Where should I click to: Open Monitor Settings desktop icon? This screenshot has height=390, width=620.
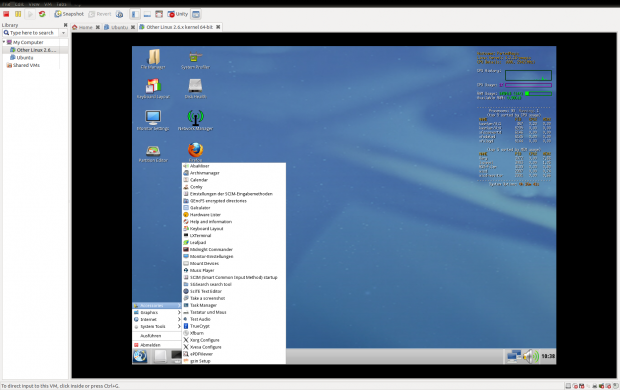point(153,120)
